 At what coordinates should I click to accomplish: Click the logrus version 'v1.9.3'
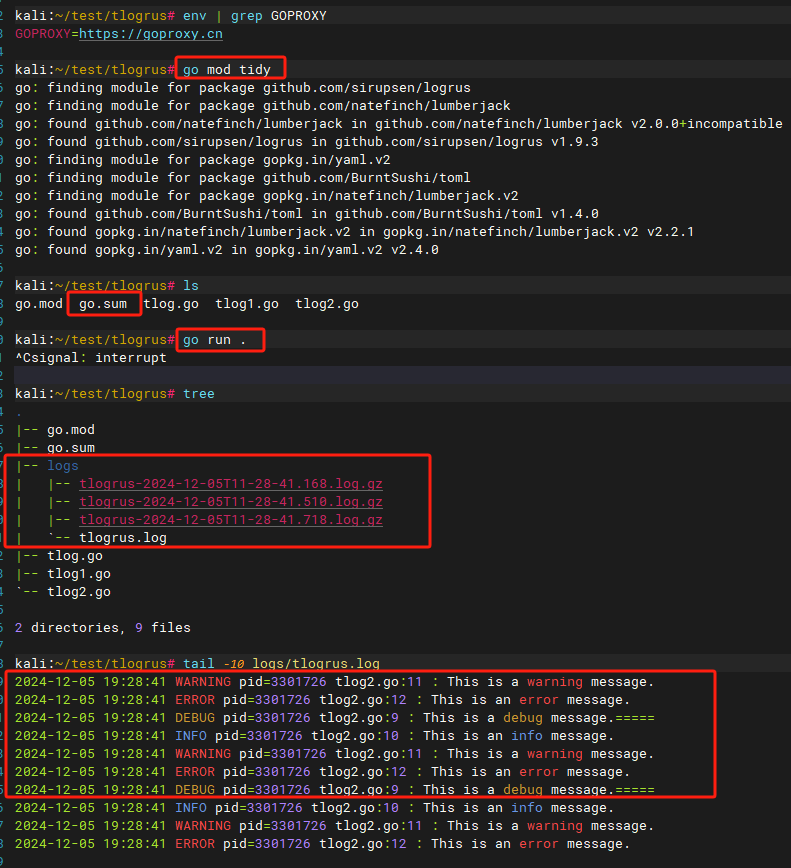pyautogui.click(x=575, y=142)
